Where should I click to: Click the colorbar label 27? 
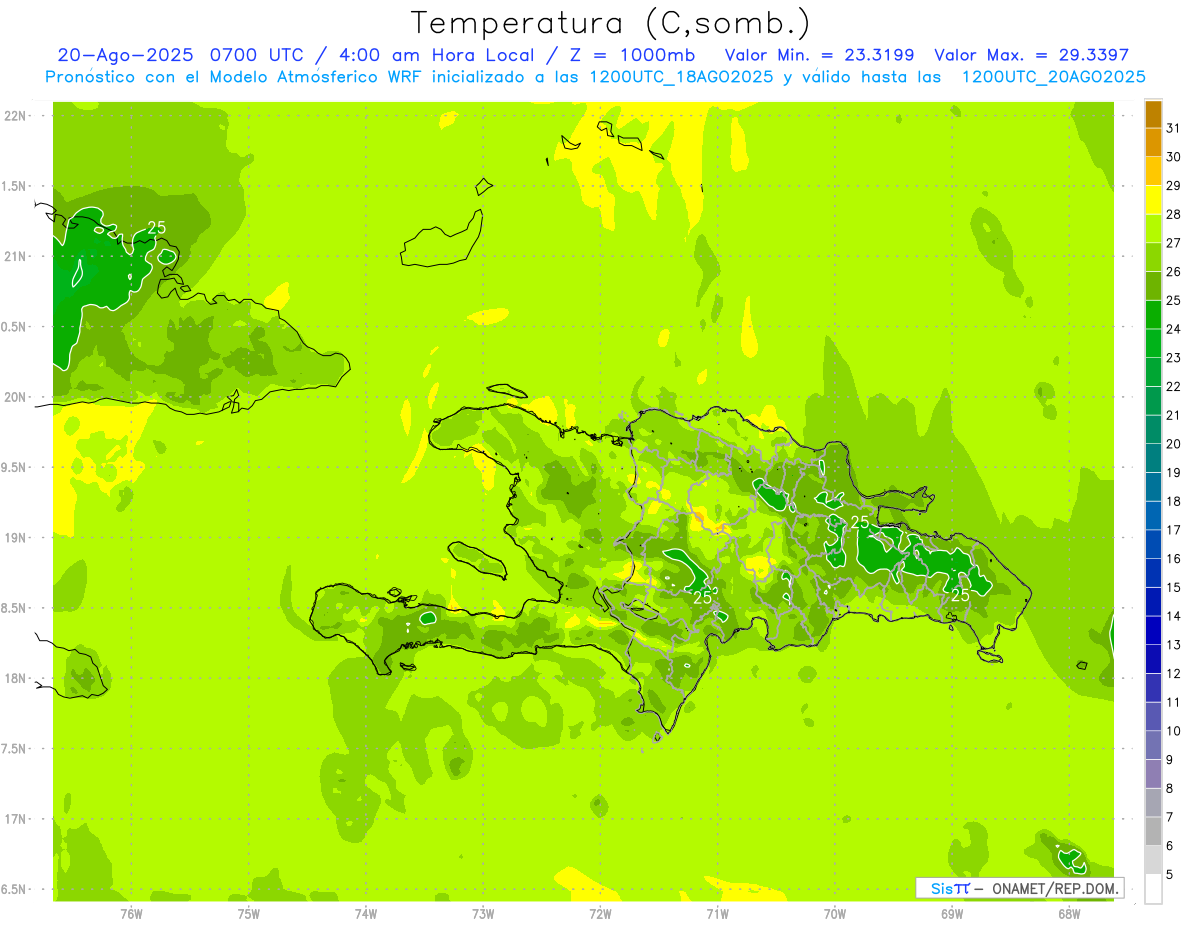tap(1174, 243)
